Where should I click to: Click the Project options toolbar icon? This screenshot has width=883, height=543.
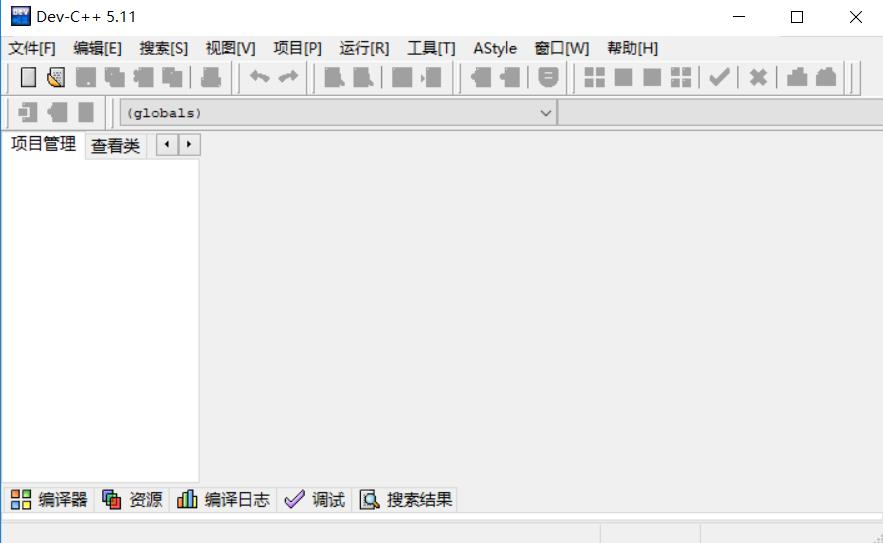(x=548, y=77)
